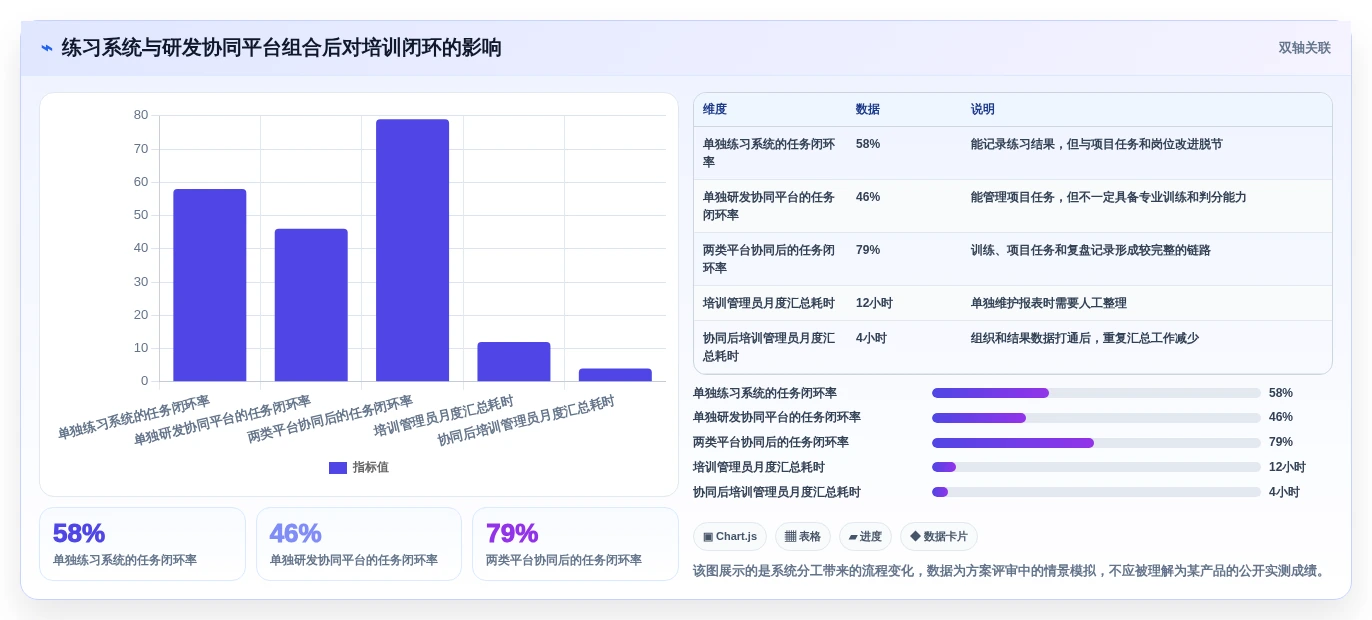Click the page title 练习系统与研发协同平台组合后对培训闭环的影响
Image resolution: width=1372 pixels, height=620 pixels.
[282, 48]
